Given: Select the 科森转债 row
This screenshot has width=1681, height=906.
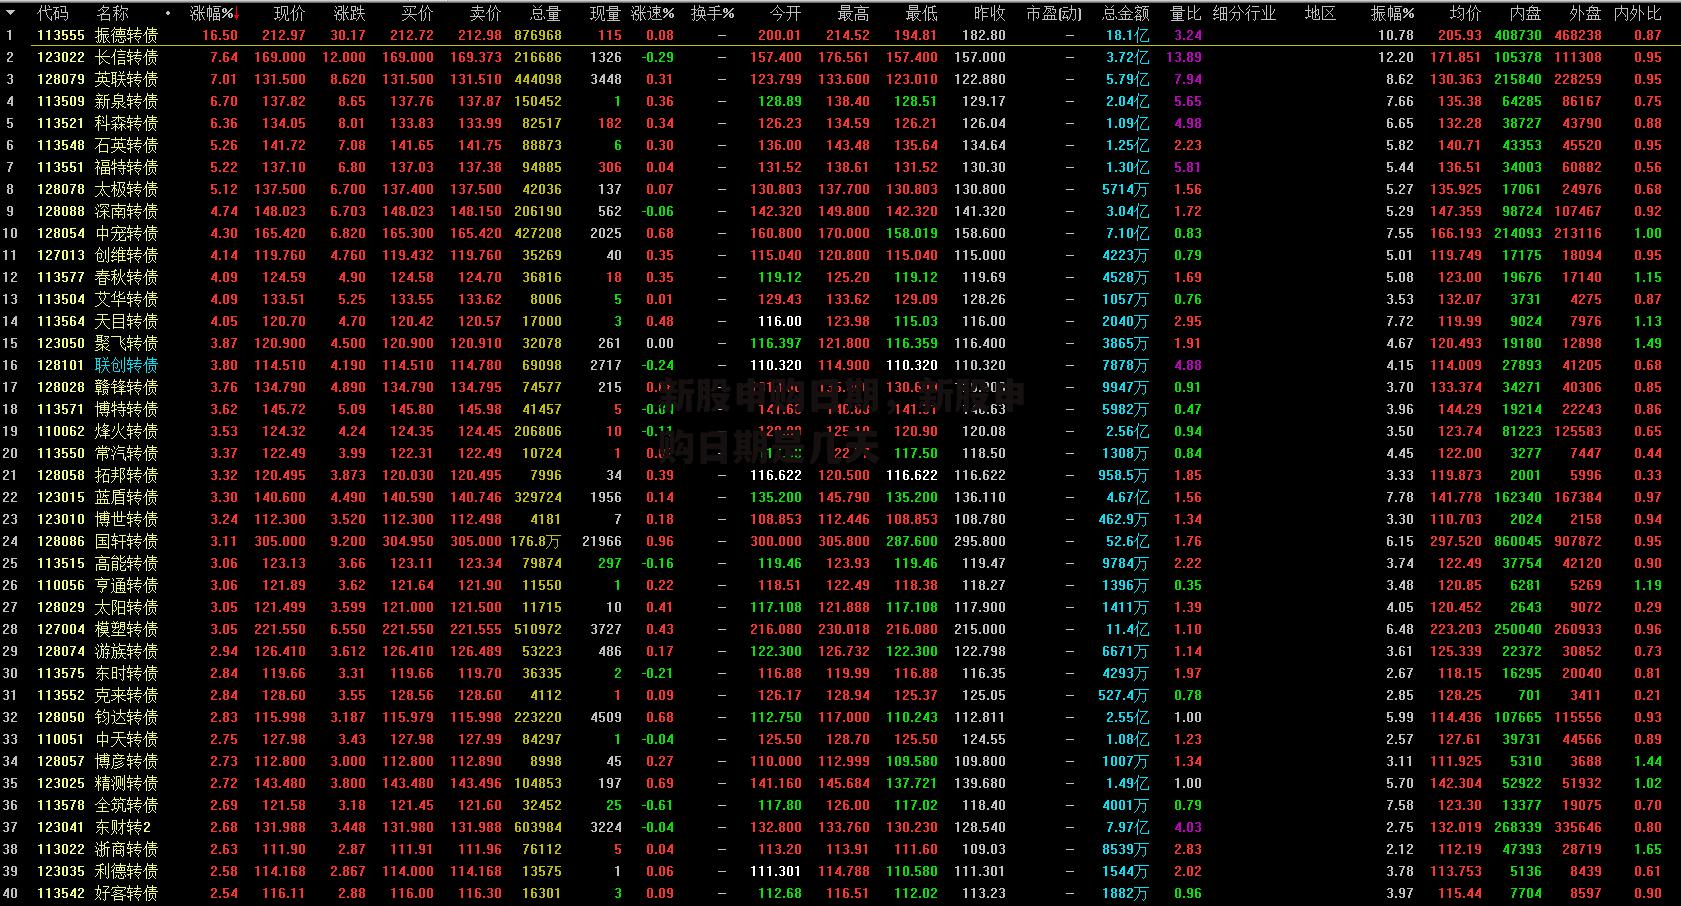Looking at the screenshot, I should click(x=840, y=123).
